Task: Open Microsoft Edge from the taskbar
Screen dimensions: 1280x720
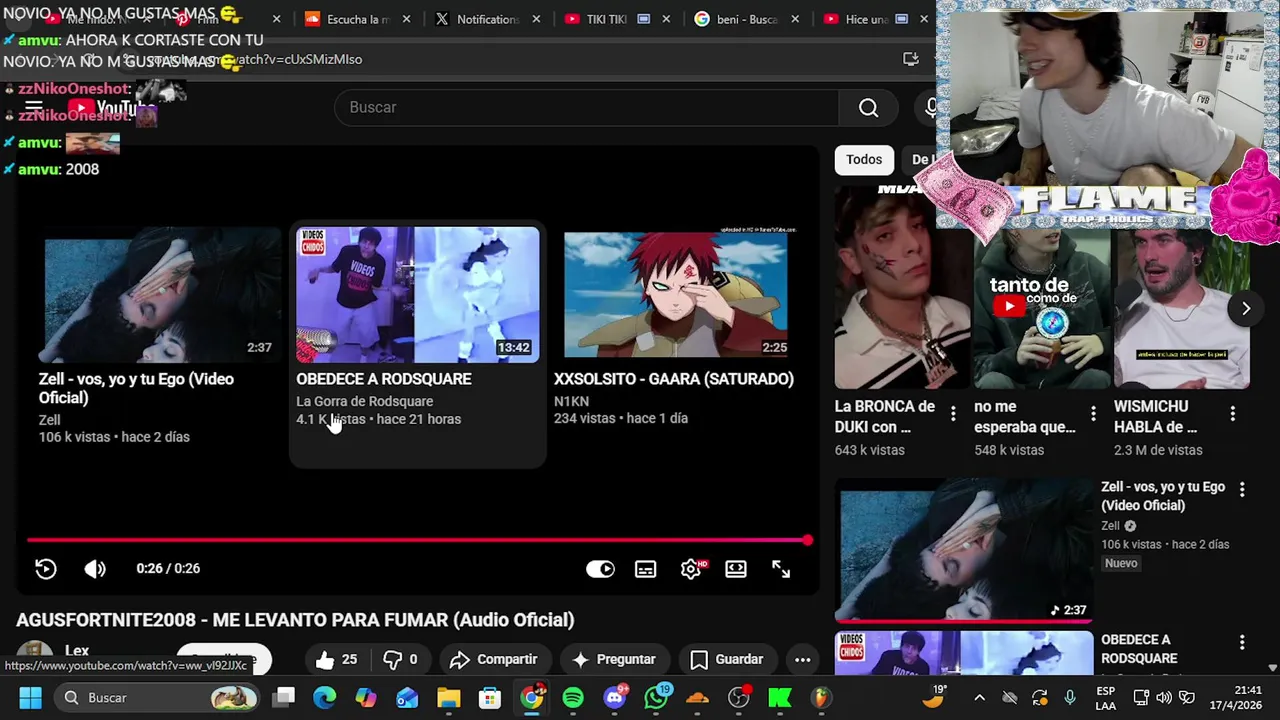Action: pyautogui.click(x=325, y=697)
